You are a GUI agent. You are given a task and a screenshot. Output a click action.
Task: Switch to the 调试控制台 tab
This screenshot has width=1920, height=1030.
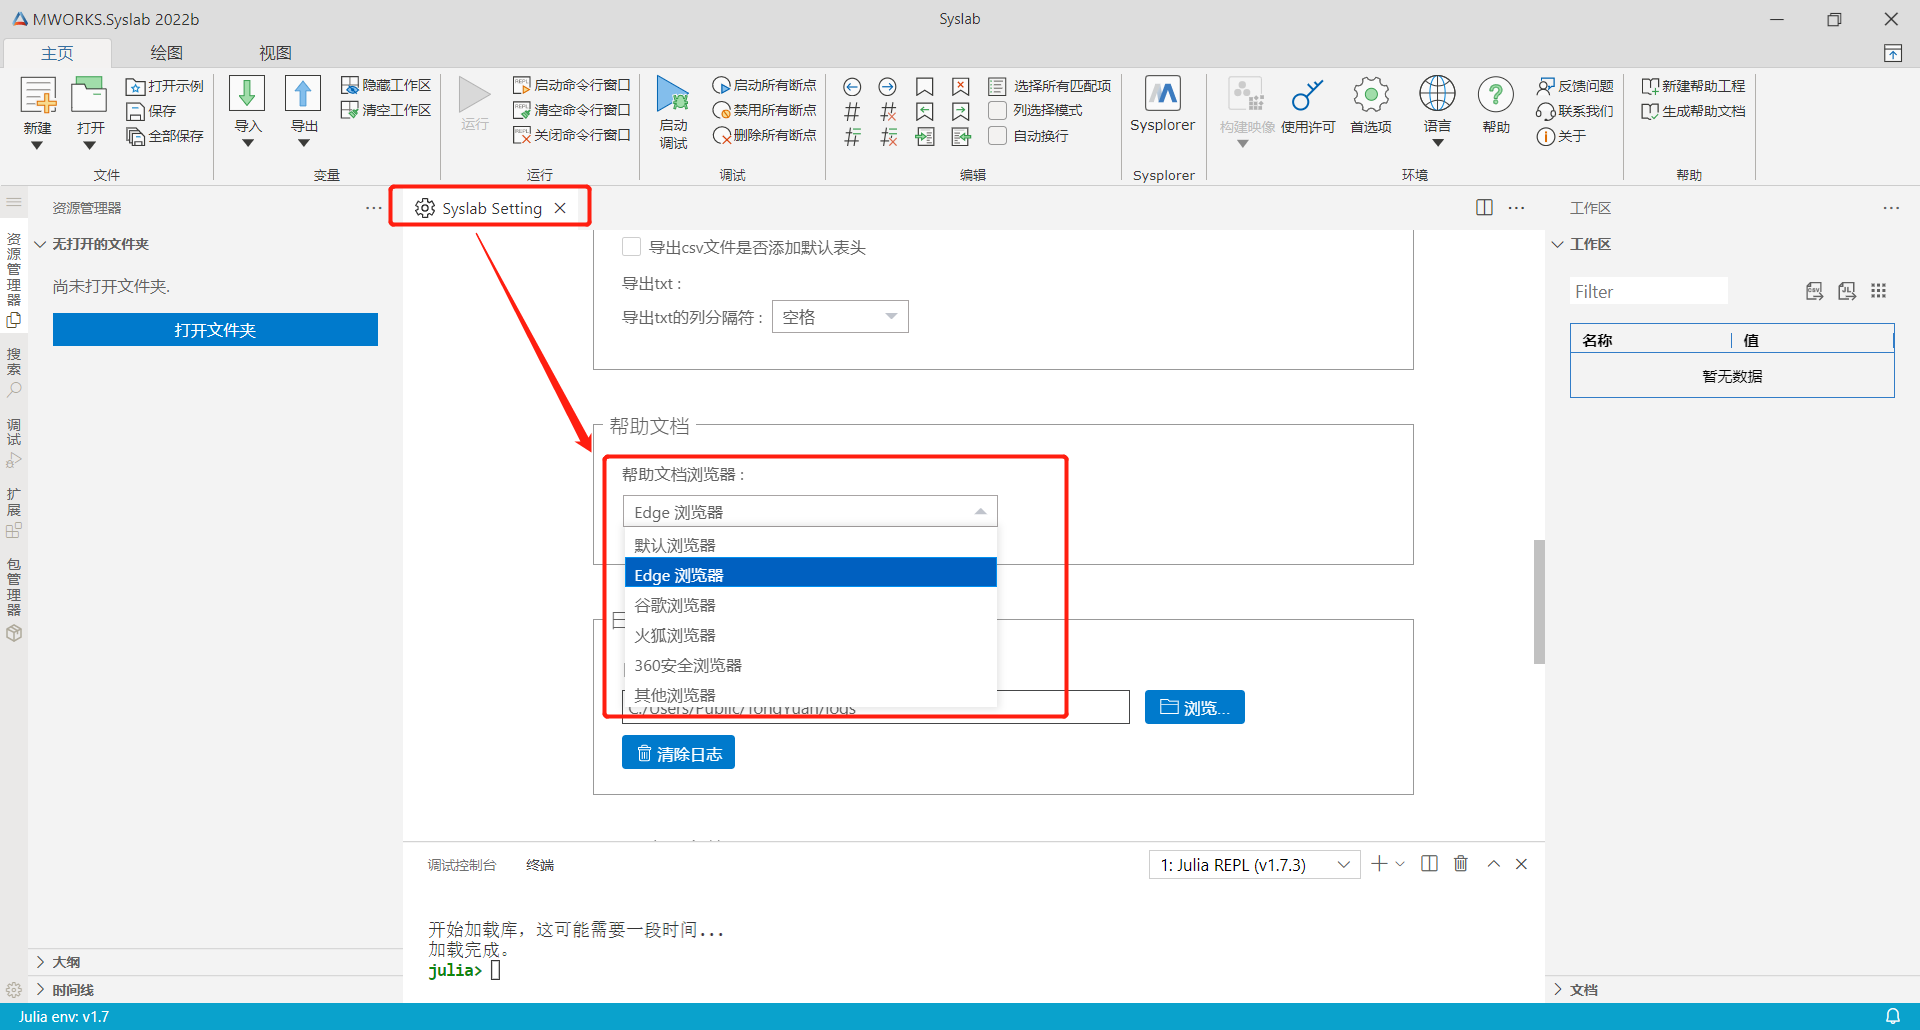[461, 865]
